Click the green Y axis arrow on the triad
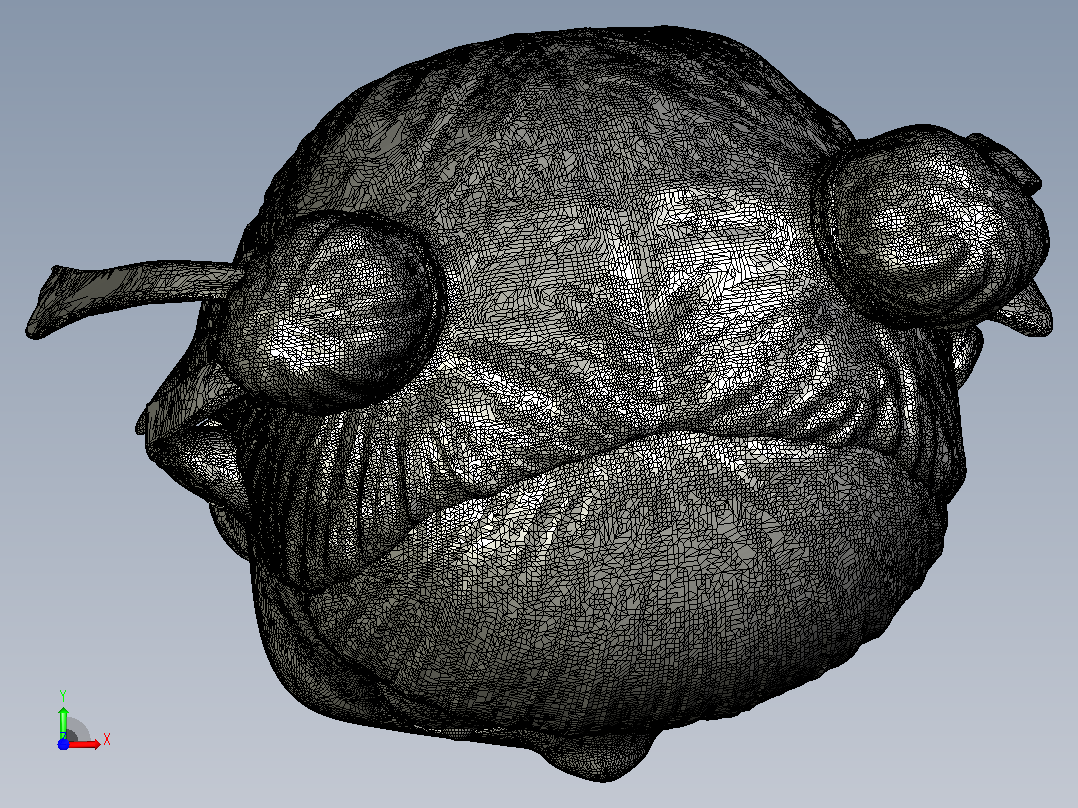 tap(63, 722)
